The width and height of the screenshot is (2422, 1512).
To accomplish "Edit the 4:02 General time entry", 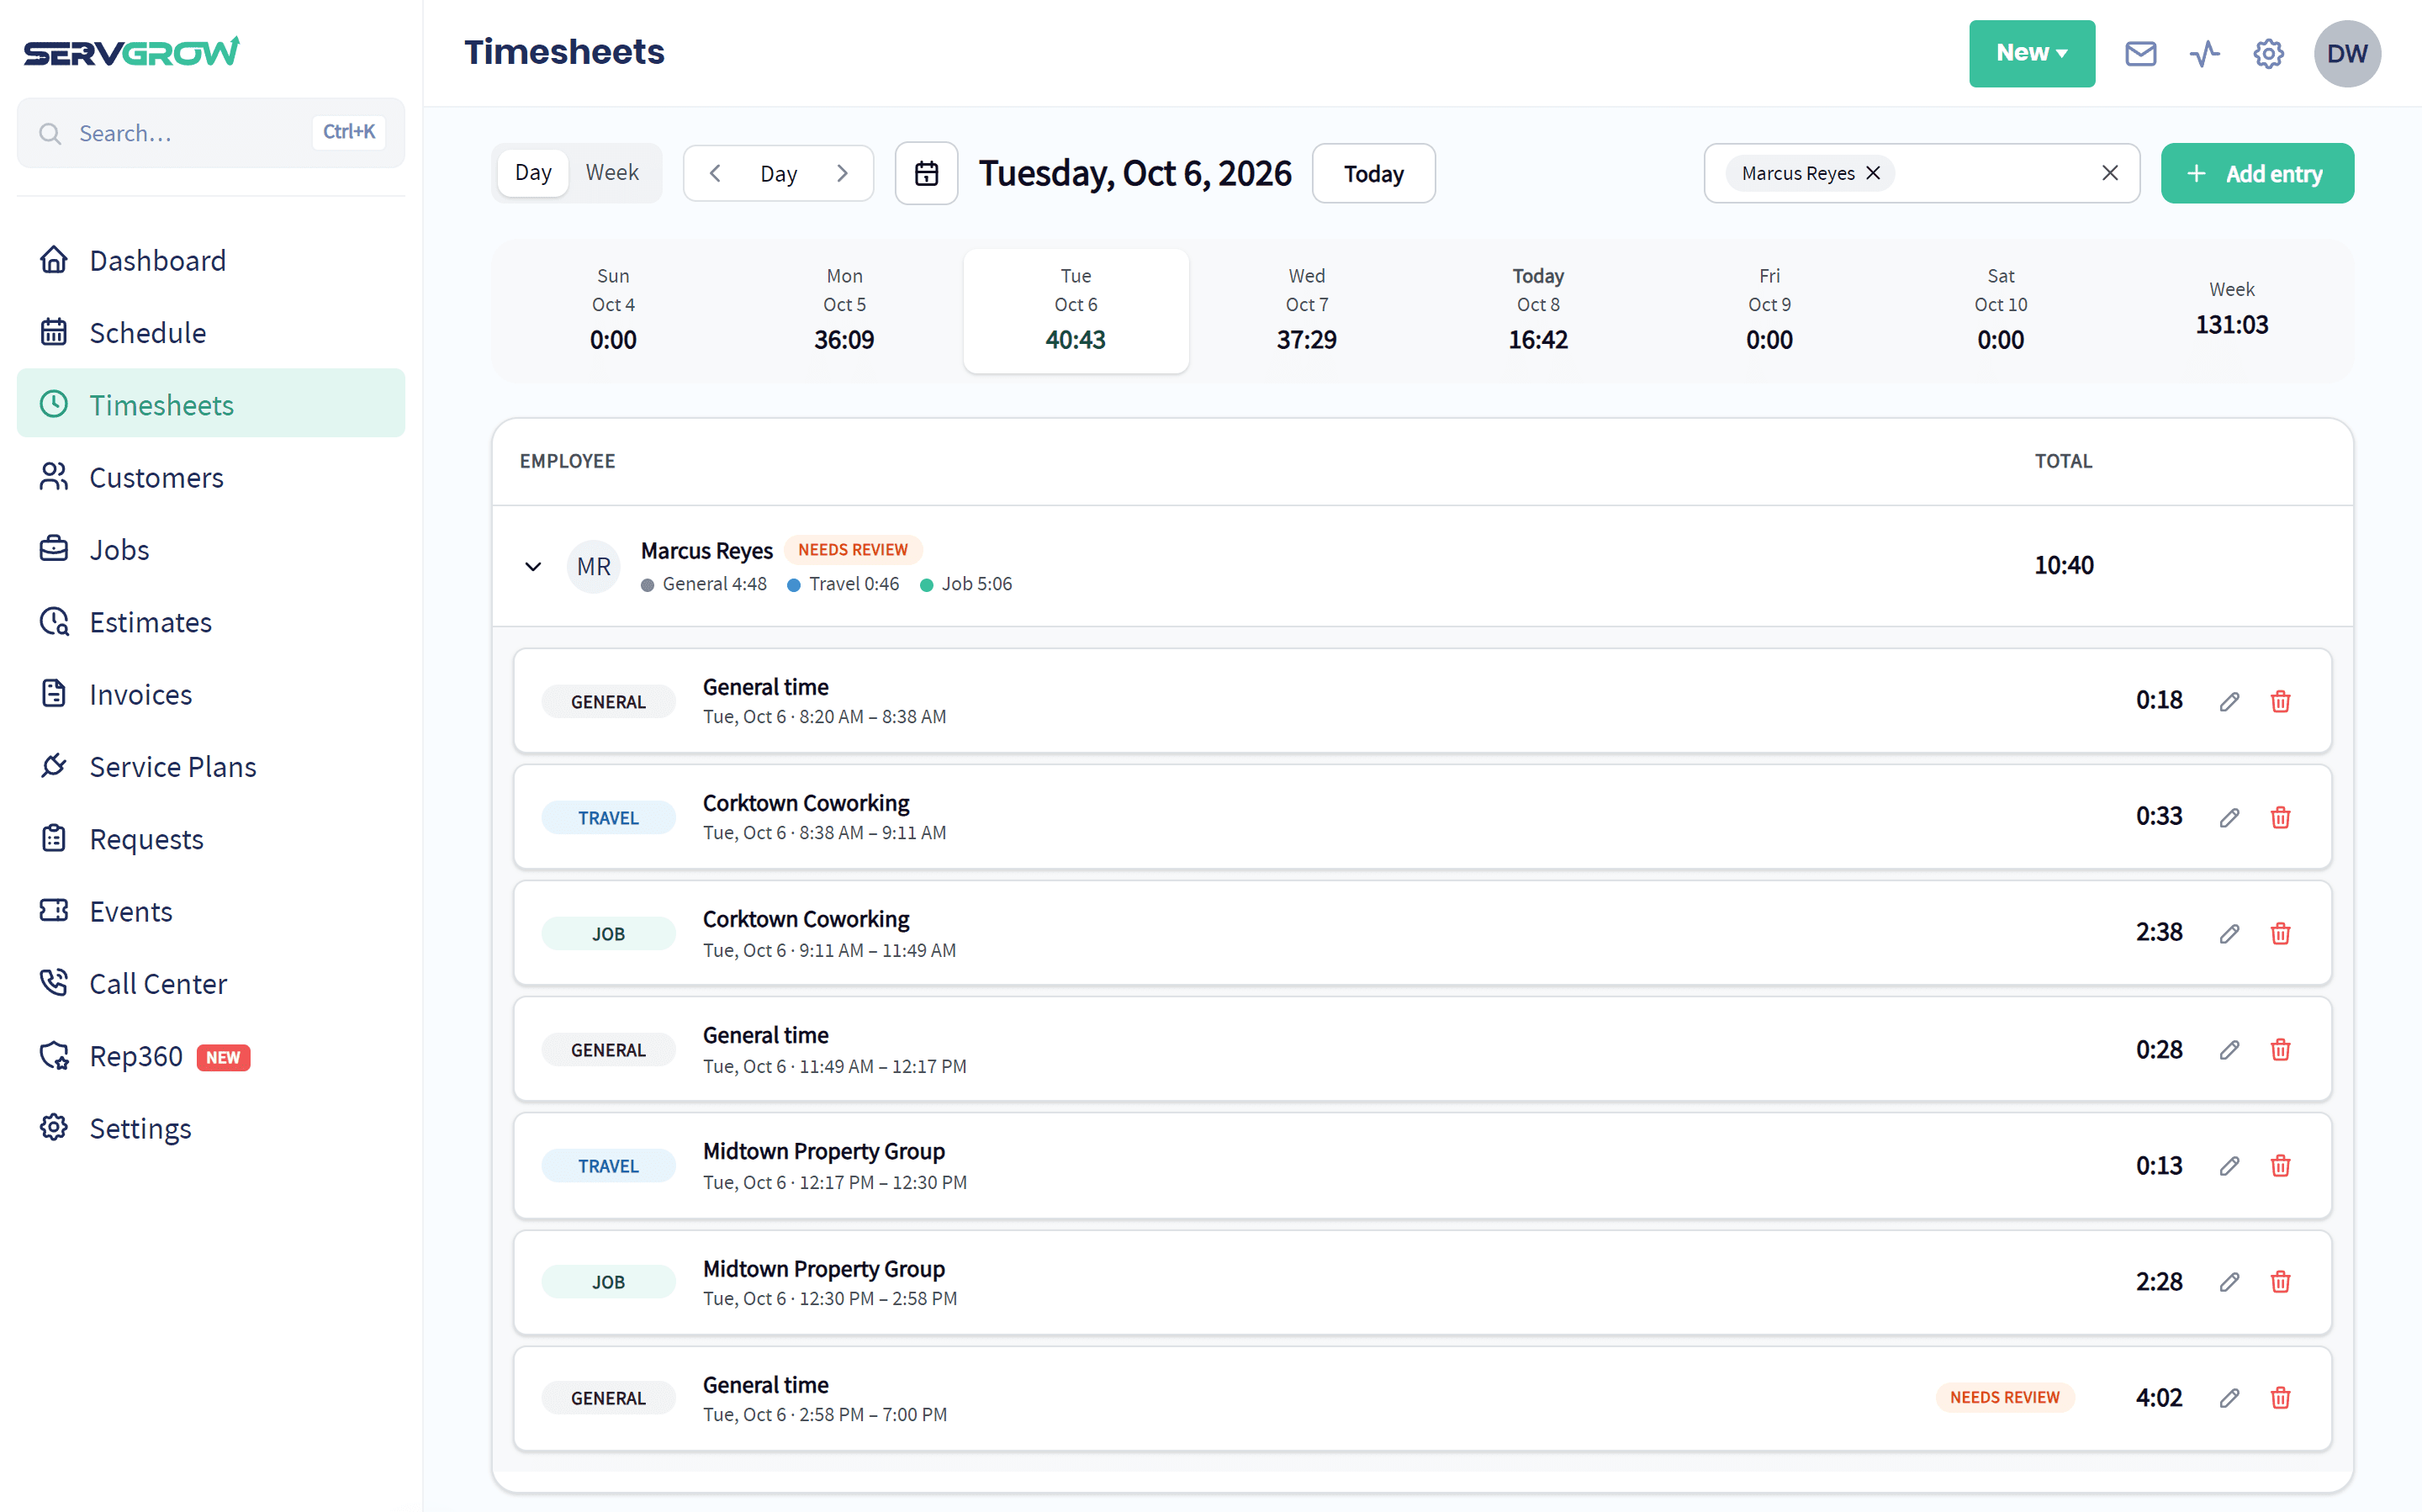I will 2229,1397.
